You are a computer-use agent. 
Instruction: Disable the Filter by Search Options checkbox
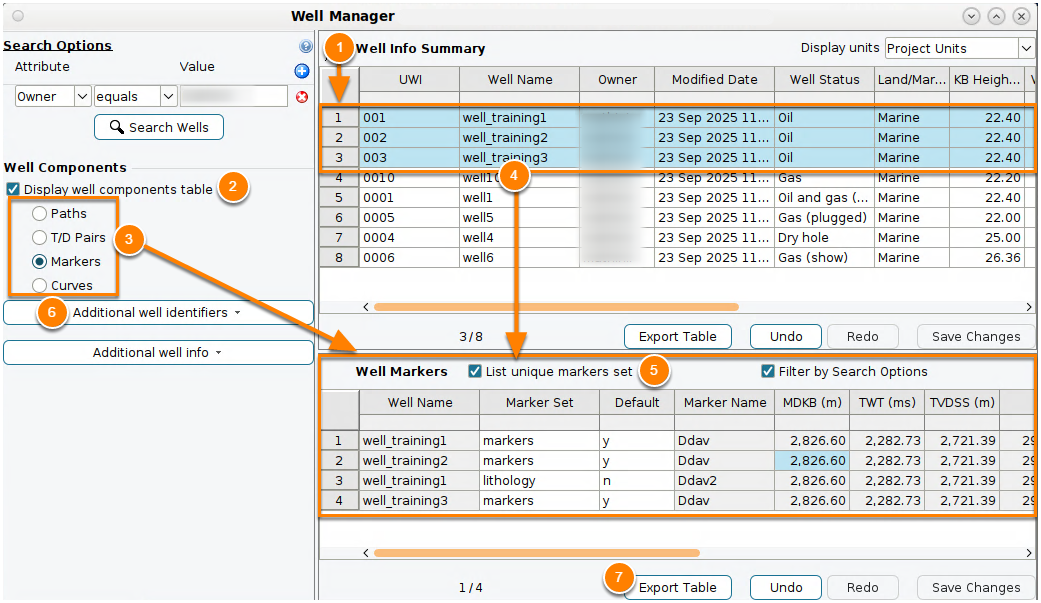coord(767,371)
